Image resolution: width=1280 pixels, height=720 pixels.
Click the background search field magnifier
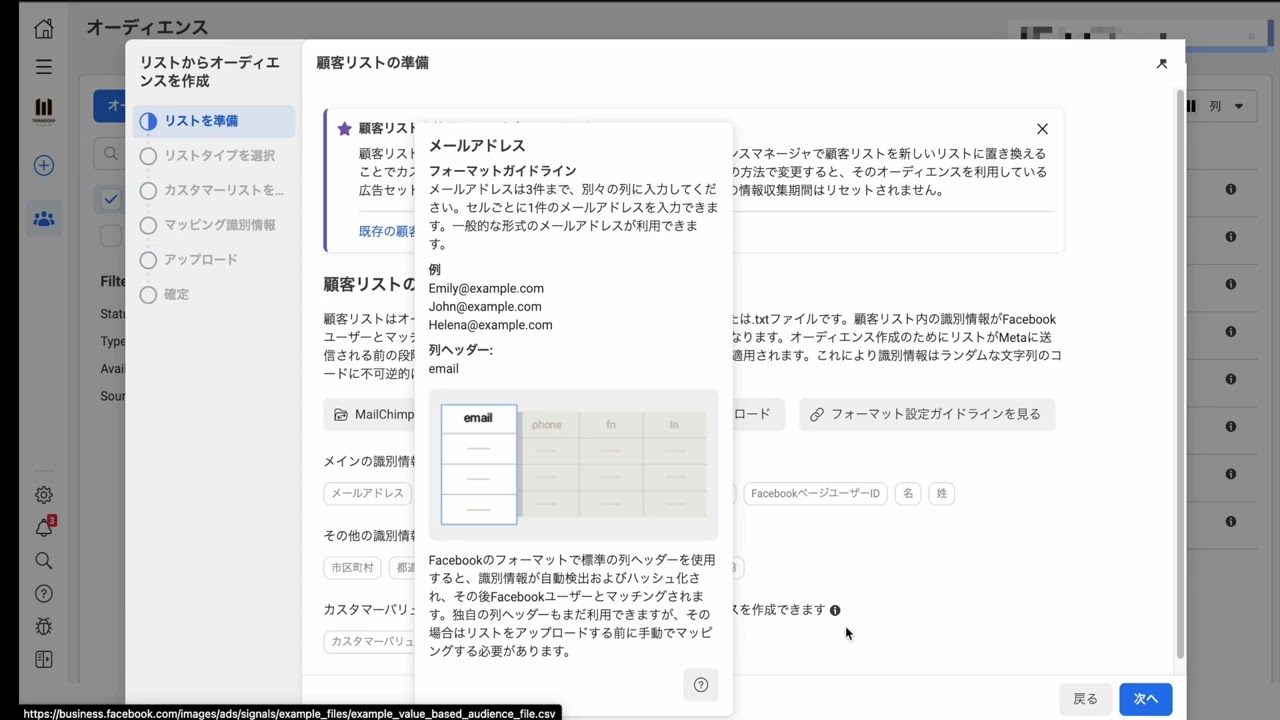point(110,154)
